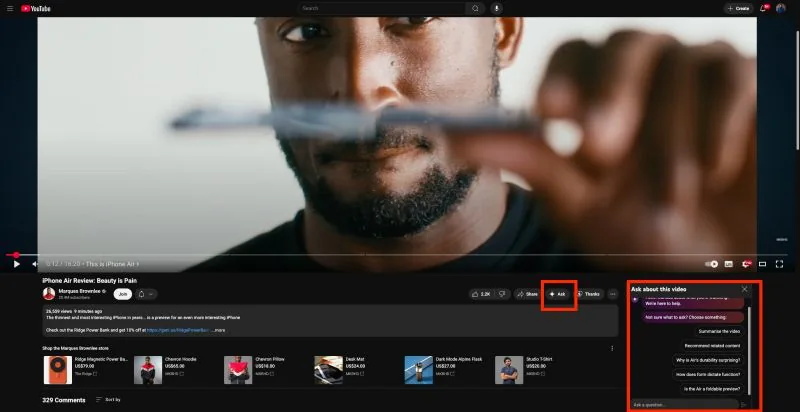Click the search magnifier button
800x412 pixels.
(475, 9)
